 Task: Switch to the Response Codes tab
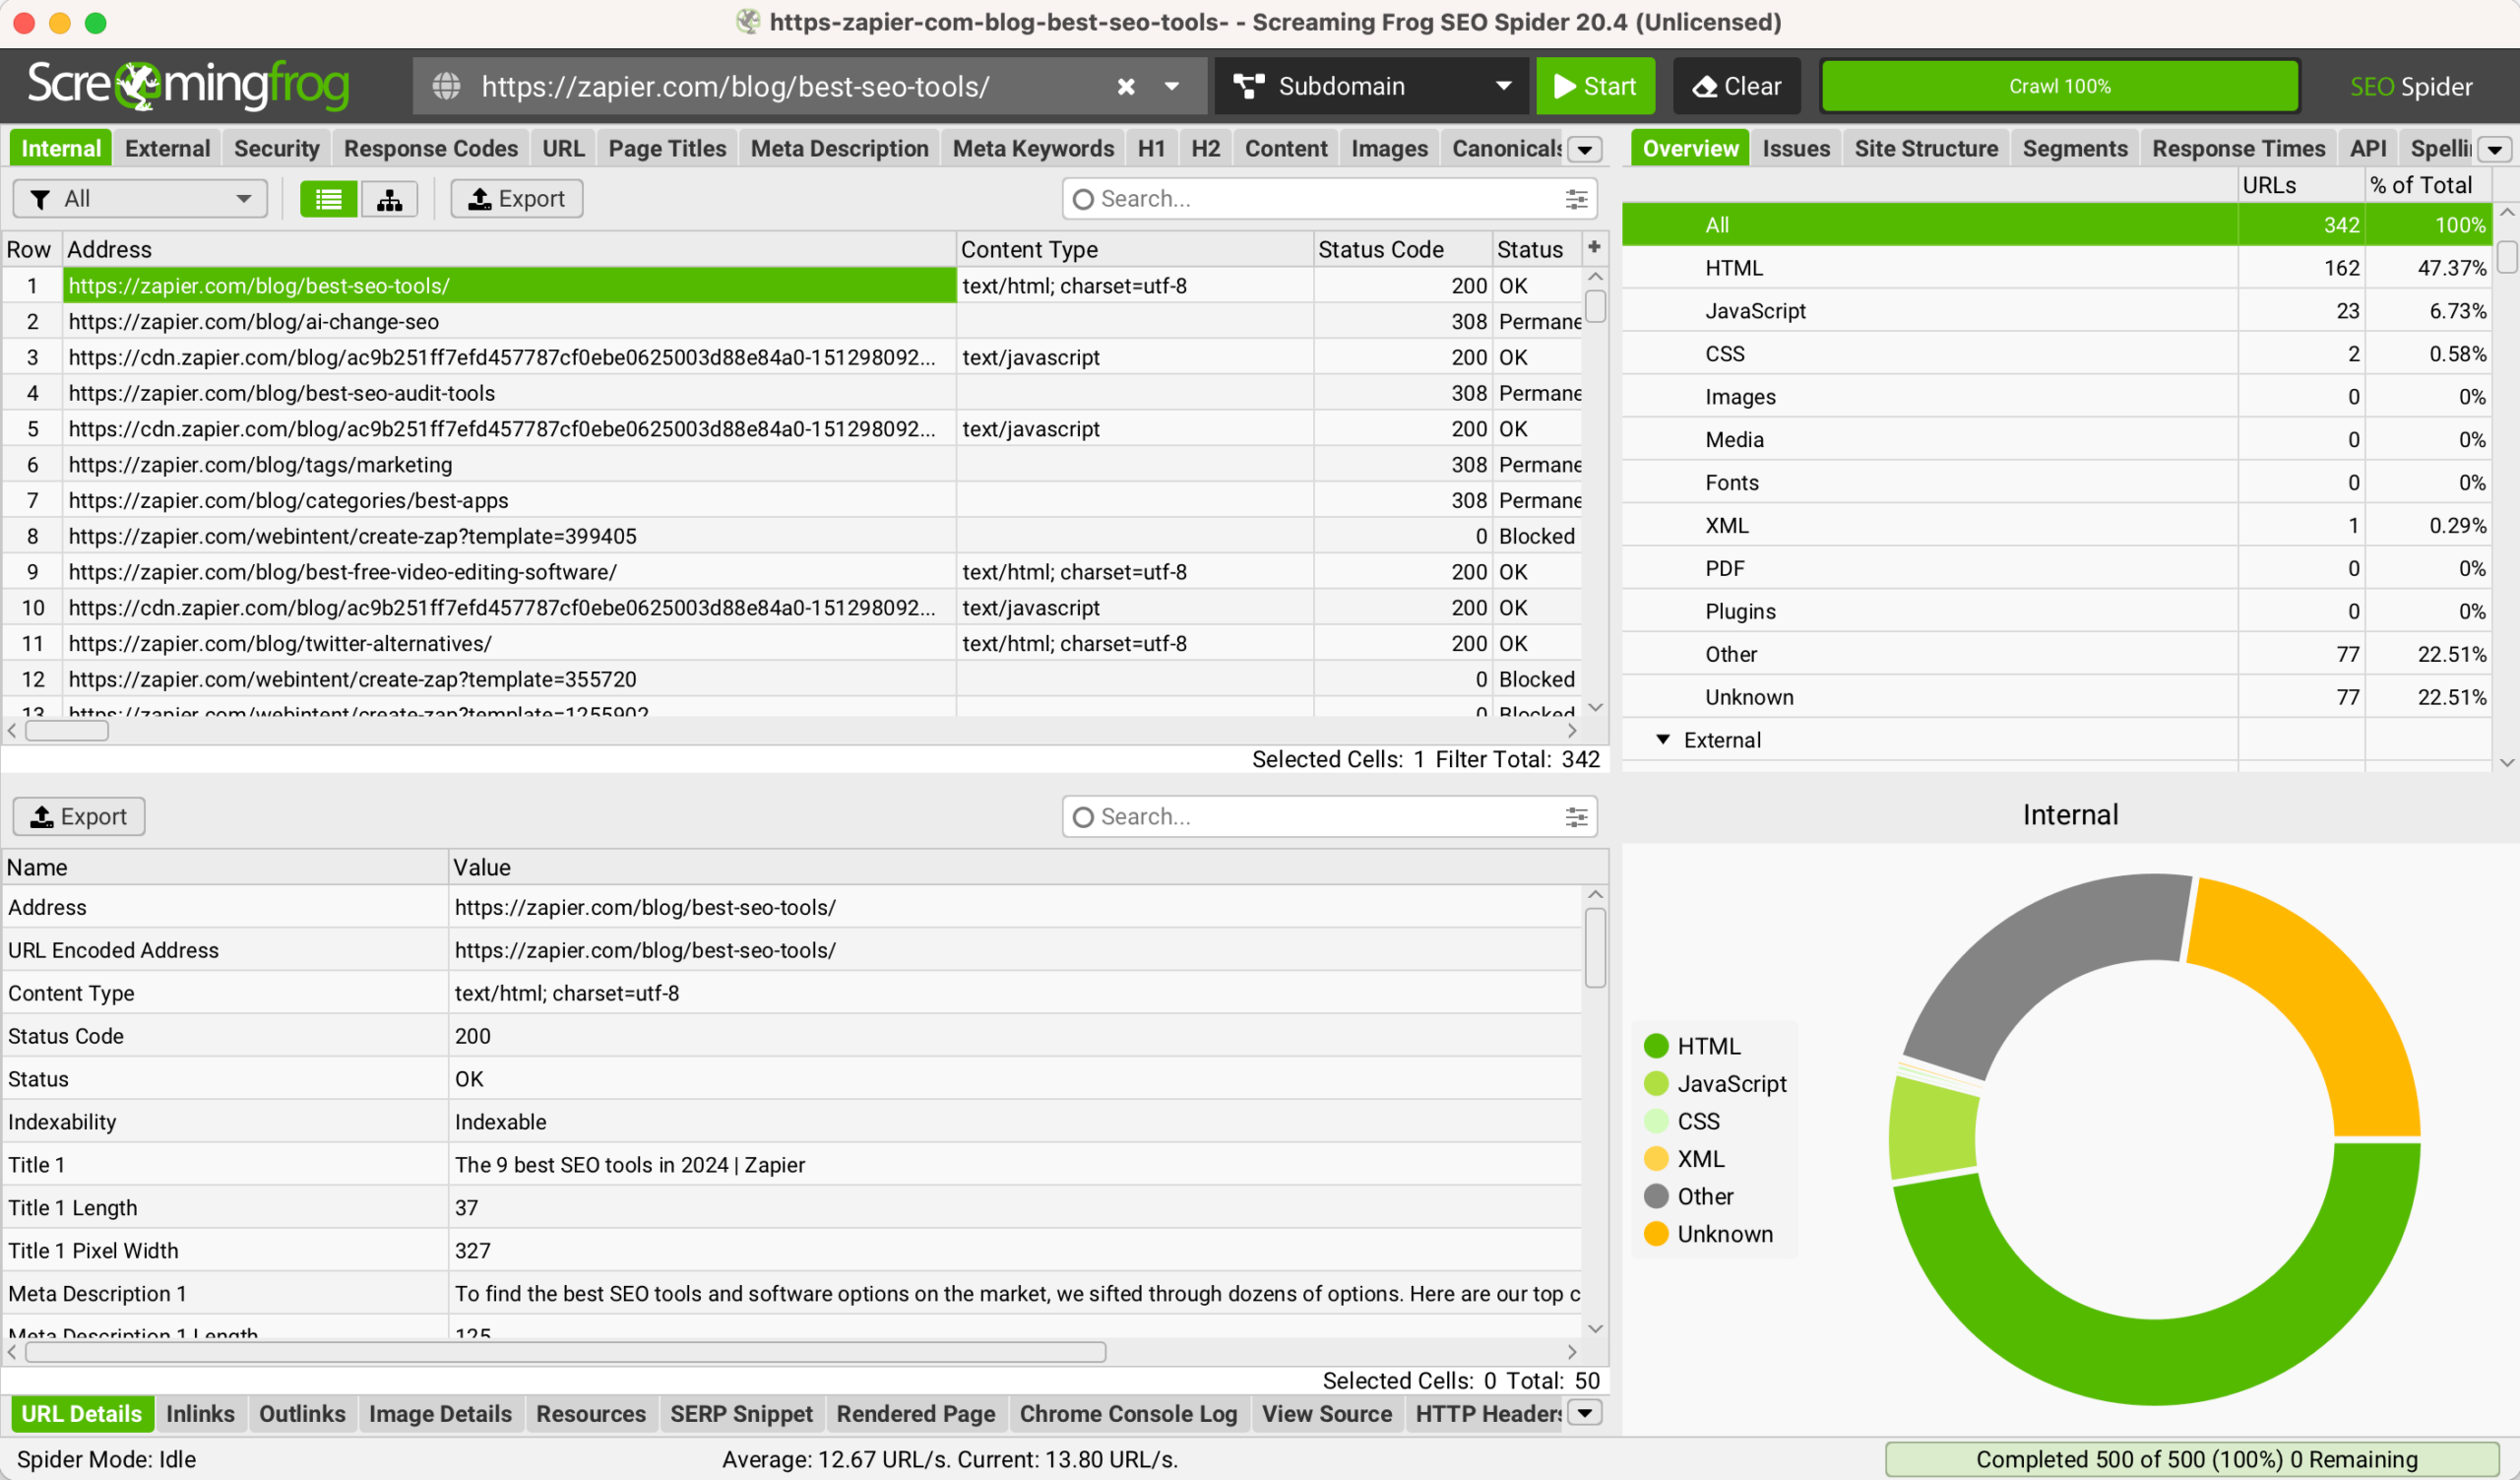click(430, 147)
